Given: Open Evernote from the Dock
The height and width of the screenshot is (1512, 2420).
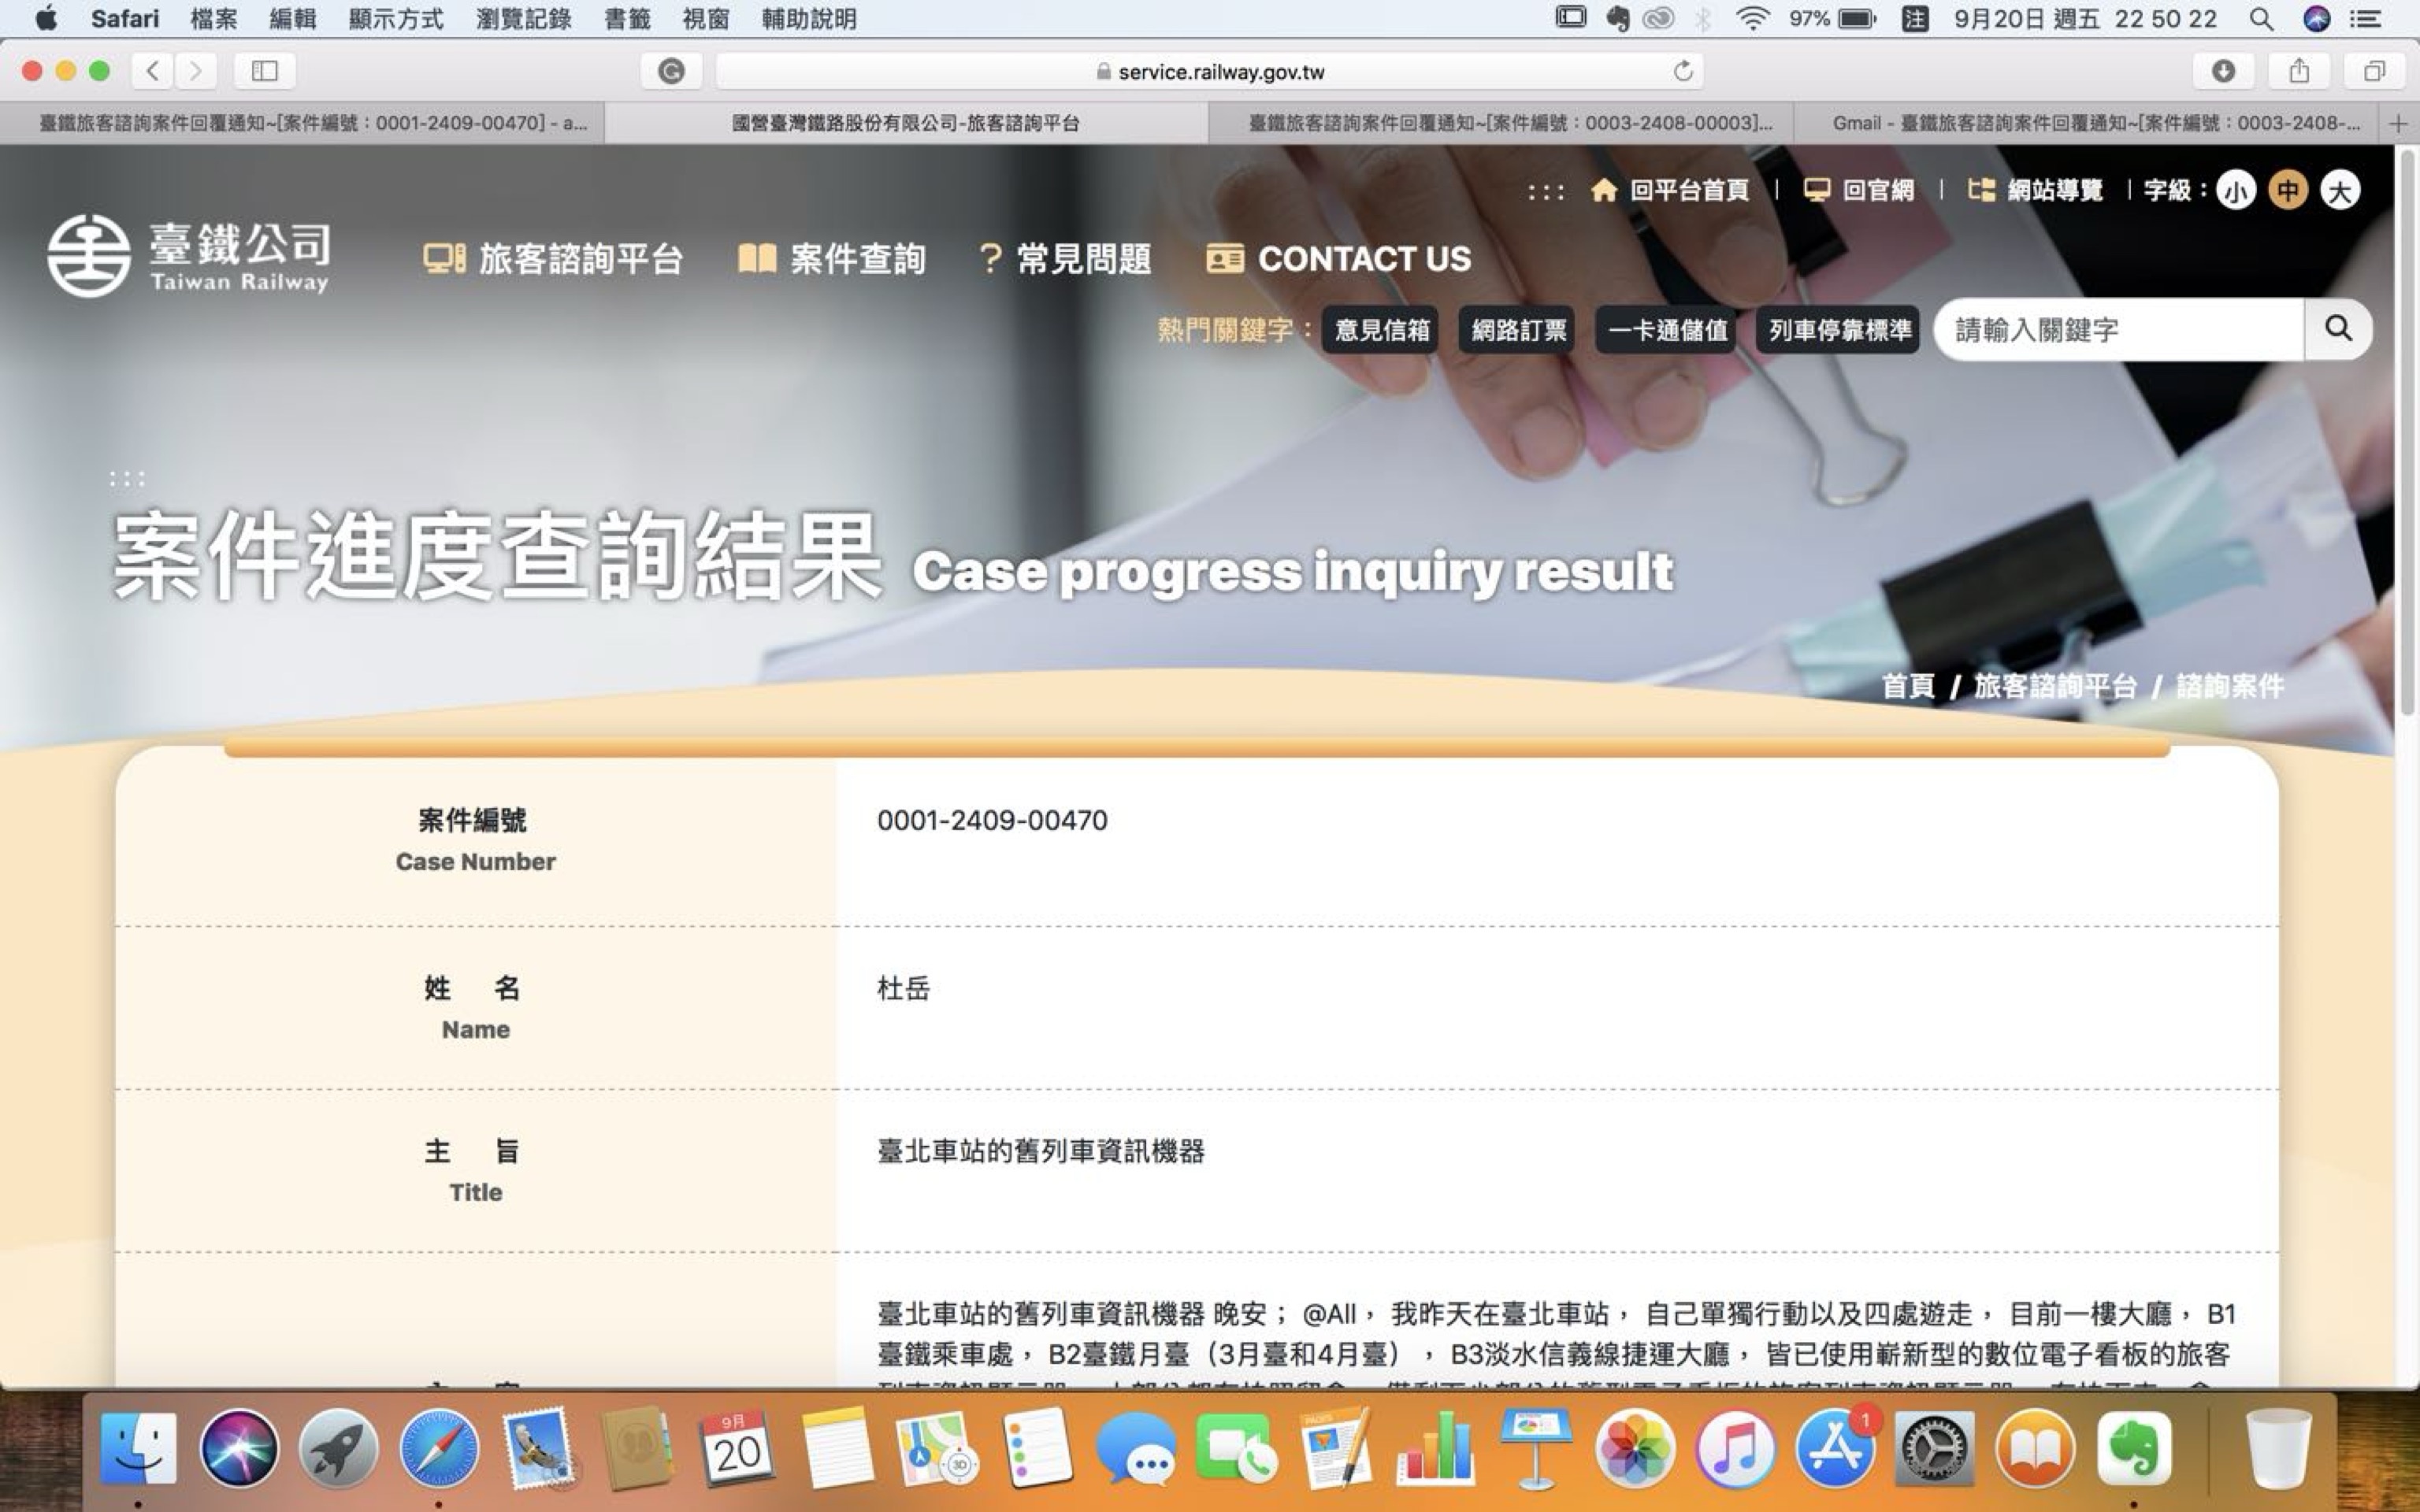Looking at the screenshot, I should 2133,1449.
